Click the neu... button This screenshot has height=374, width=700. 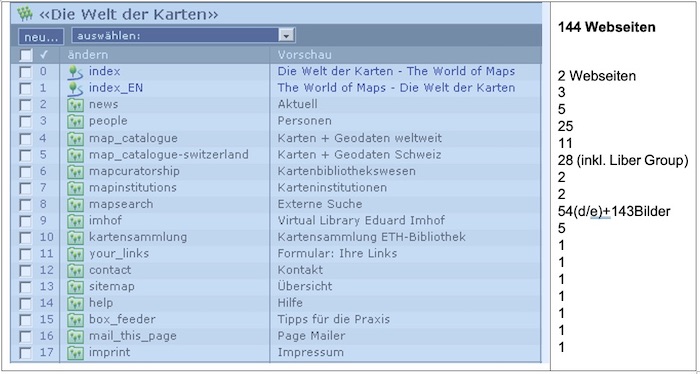tap(41, 37)
